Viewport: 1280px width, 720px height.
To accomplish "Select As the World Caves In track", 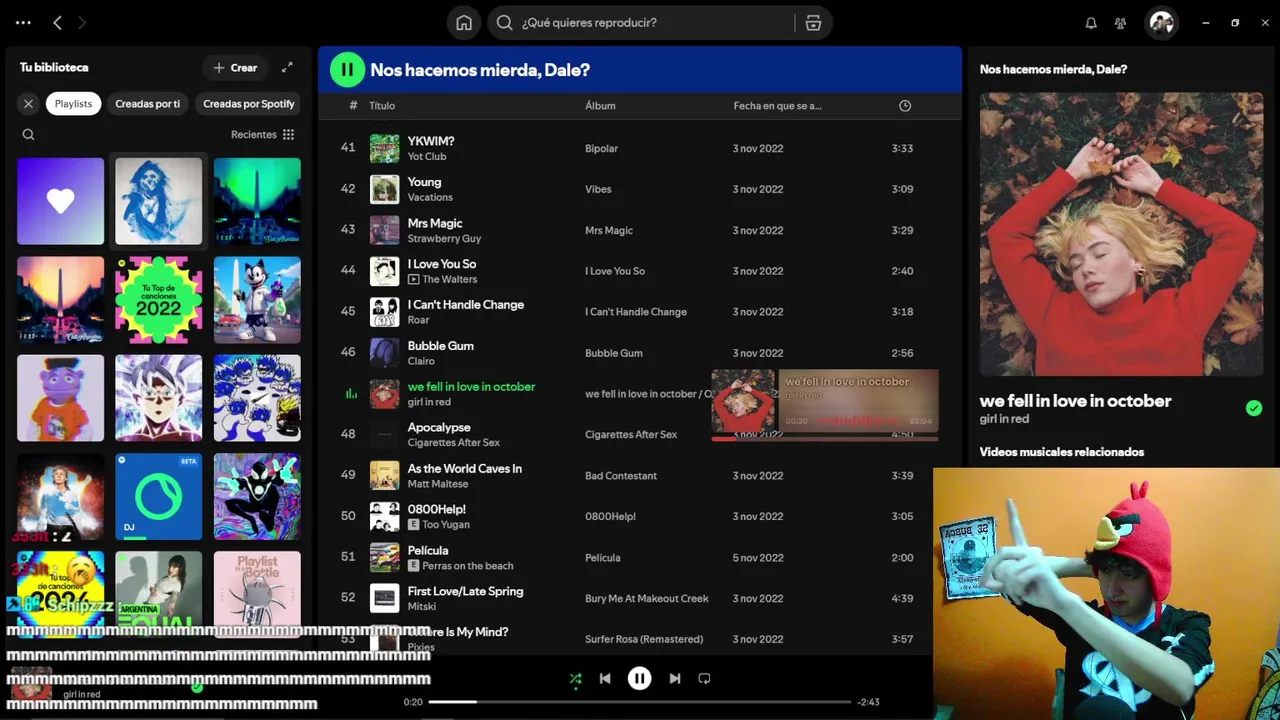I will (x=465, y=468).
